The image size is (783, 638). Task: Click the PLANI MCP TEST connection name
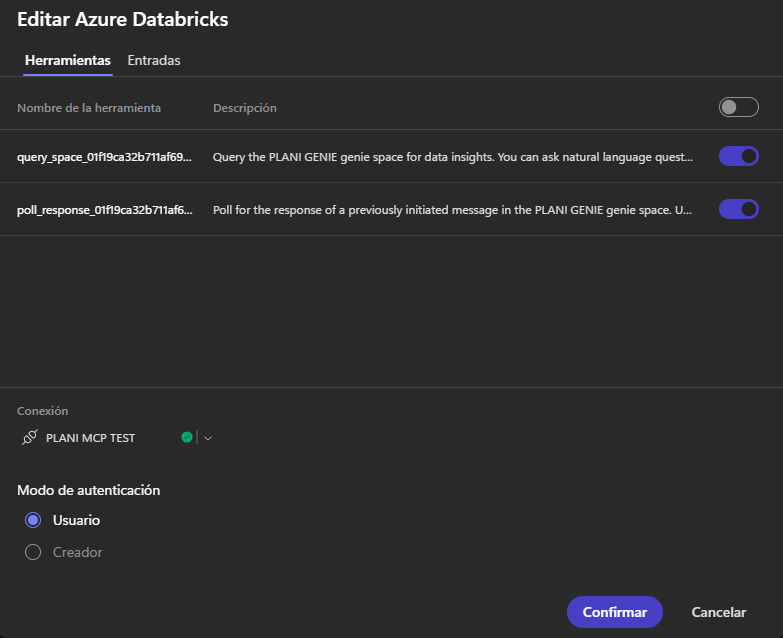[90, 438]
